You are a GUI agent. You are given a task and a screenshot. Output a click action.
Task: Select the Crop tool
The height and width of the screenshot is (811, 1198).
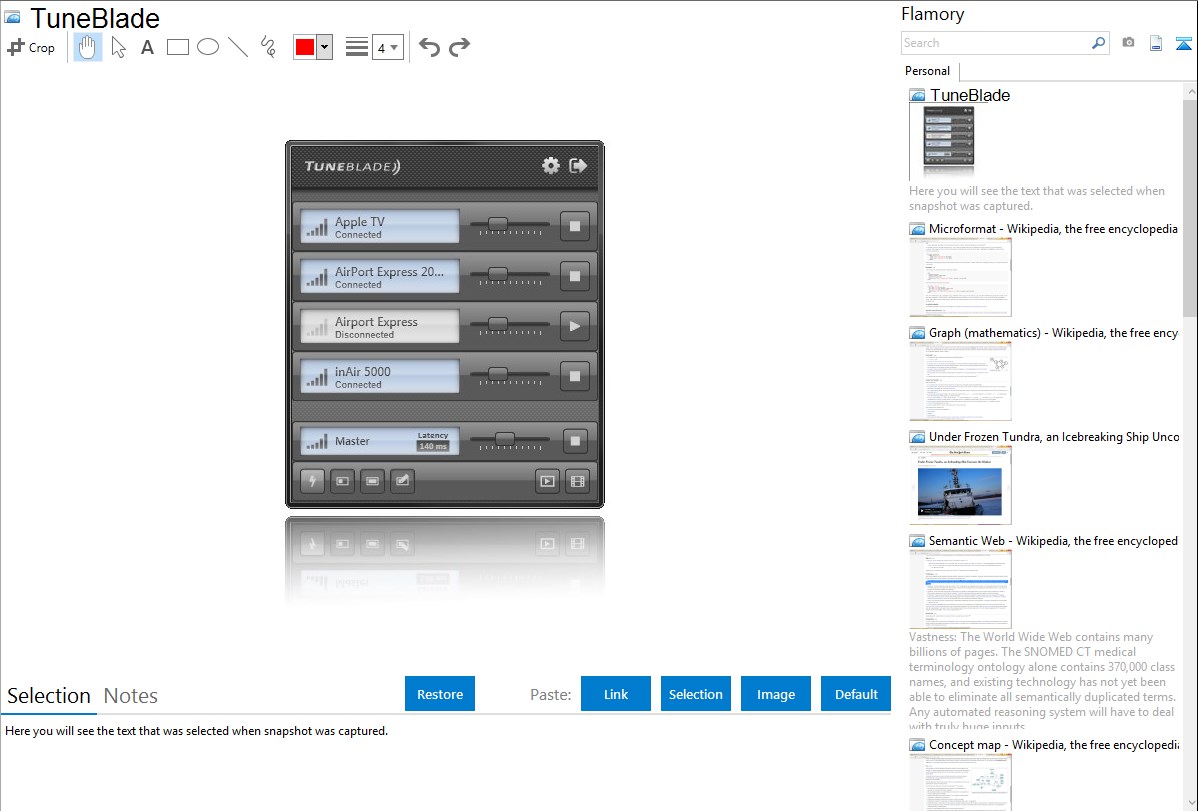point(31,47)
